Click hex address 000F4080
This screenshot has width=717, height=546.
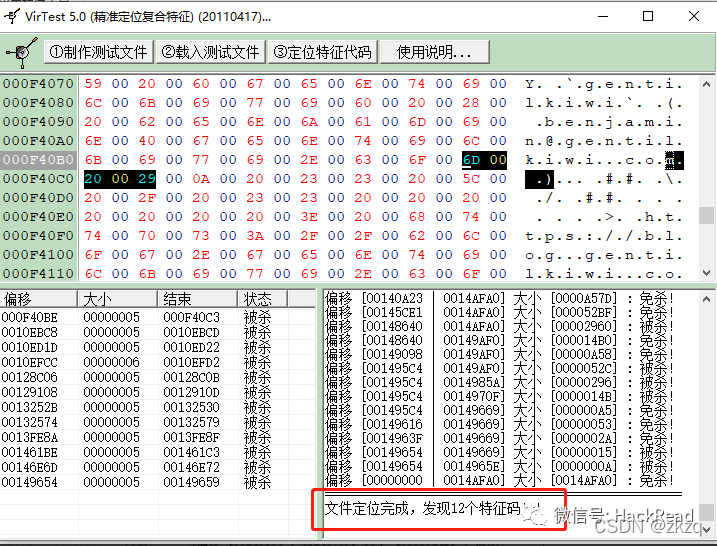[x=38, y=102]
